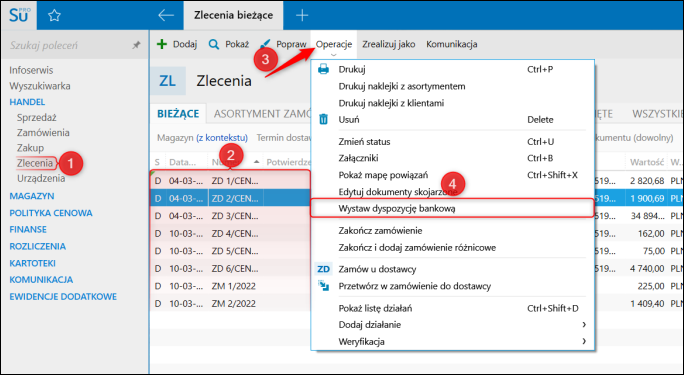This screenshot has height=375, width=684.
Task: Select the ZD 4/CEN... order row
Action: click(230, 233)
